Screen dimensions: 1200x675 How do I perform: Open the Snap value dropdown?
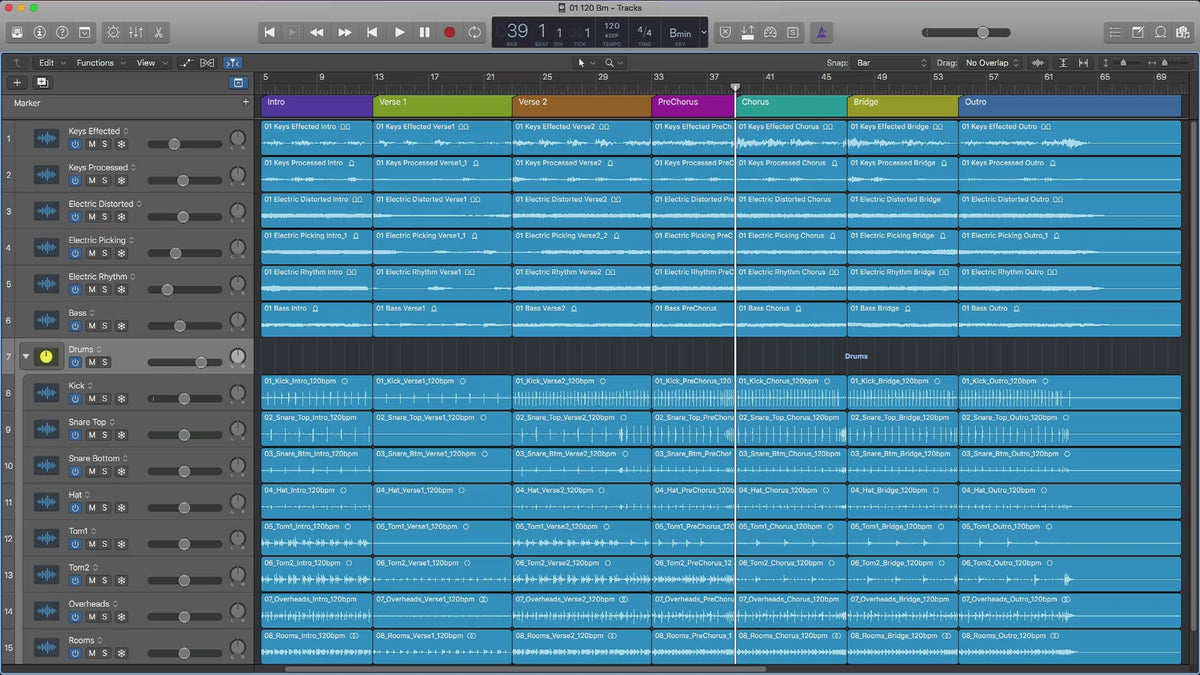point(892,63)
